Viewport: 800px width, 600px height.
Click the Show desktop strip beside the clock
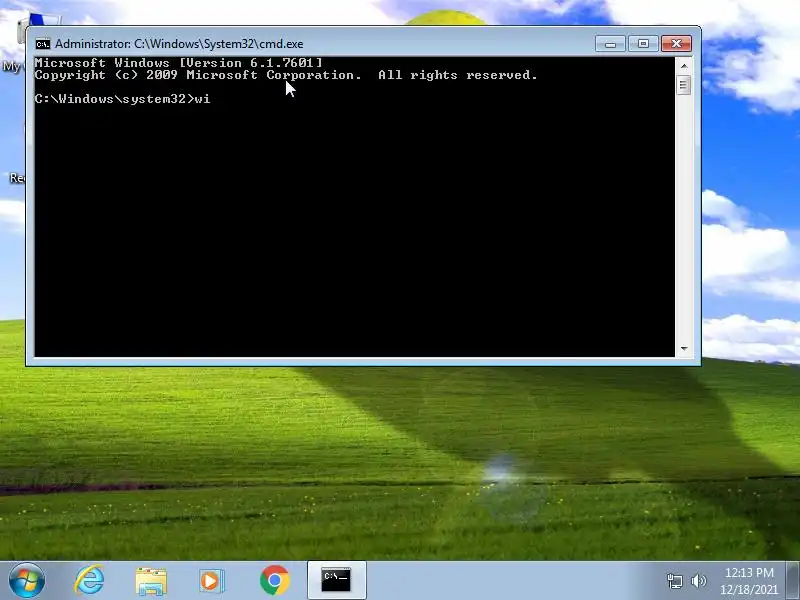coord(792,581)
